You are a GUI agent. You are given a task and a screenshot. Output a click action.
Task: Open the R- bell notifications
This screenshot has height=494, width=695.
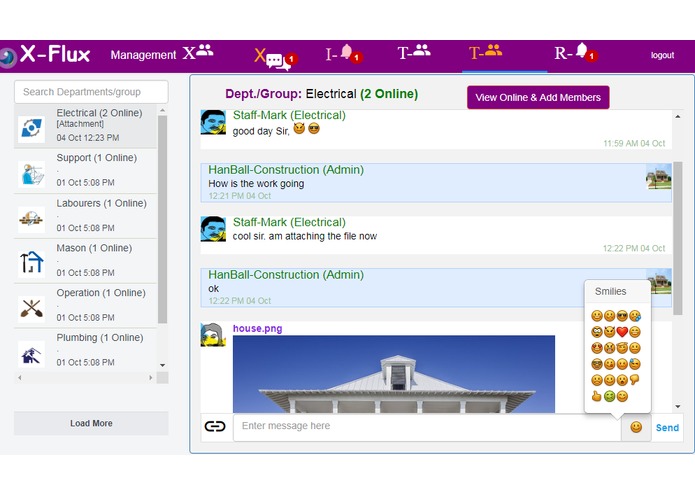(576, 53)
